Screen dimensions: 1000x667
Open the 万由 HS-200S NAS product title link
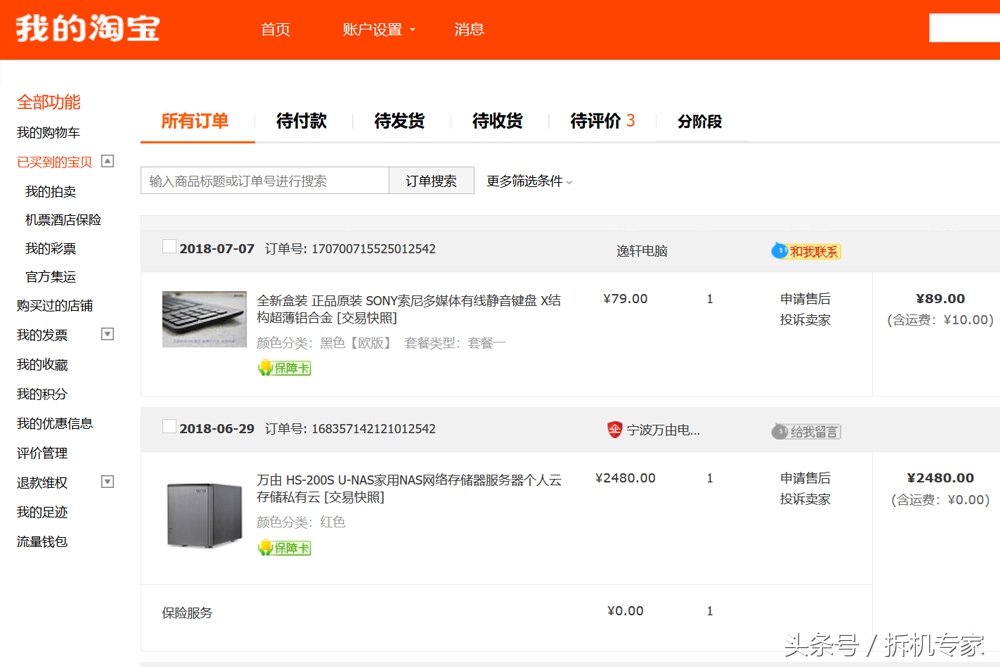(409, 488)
